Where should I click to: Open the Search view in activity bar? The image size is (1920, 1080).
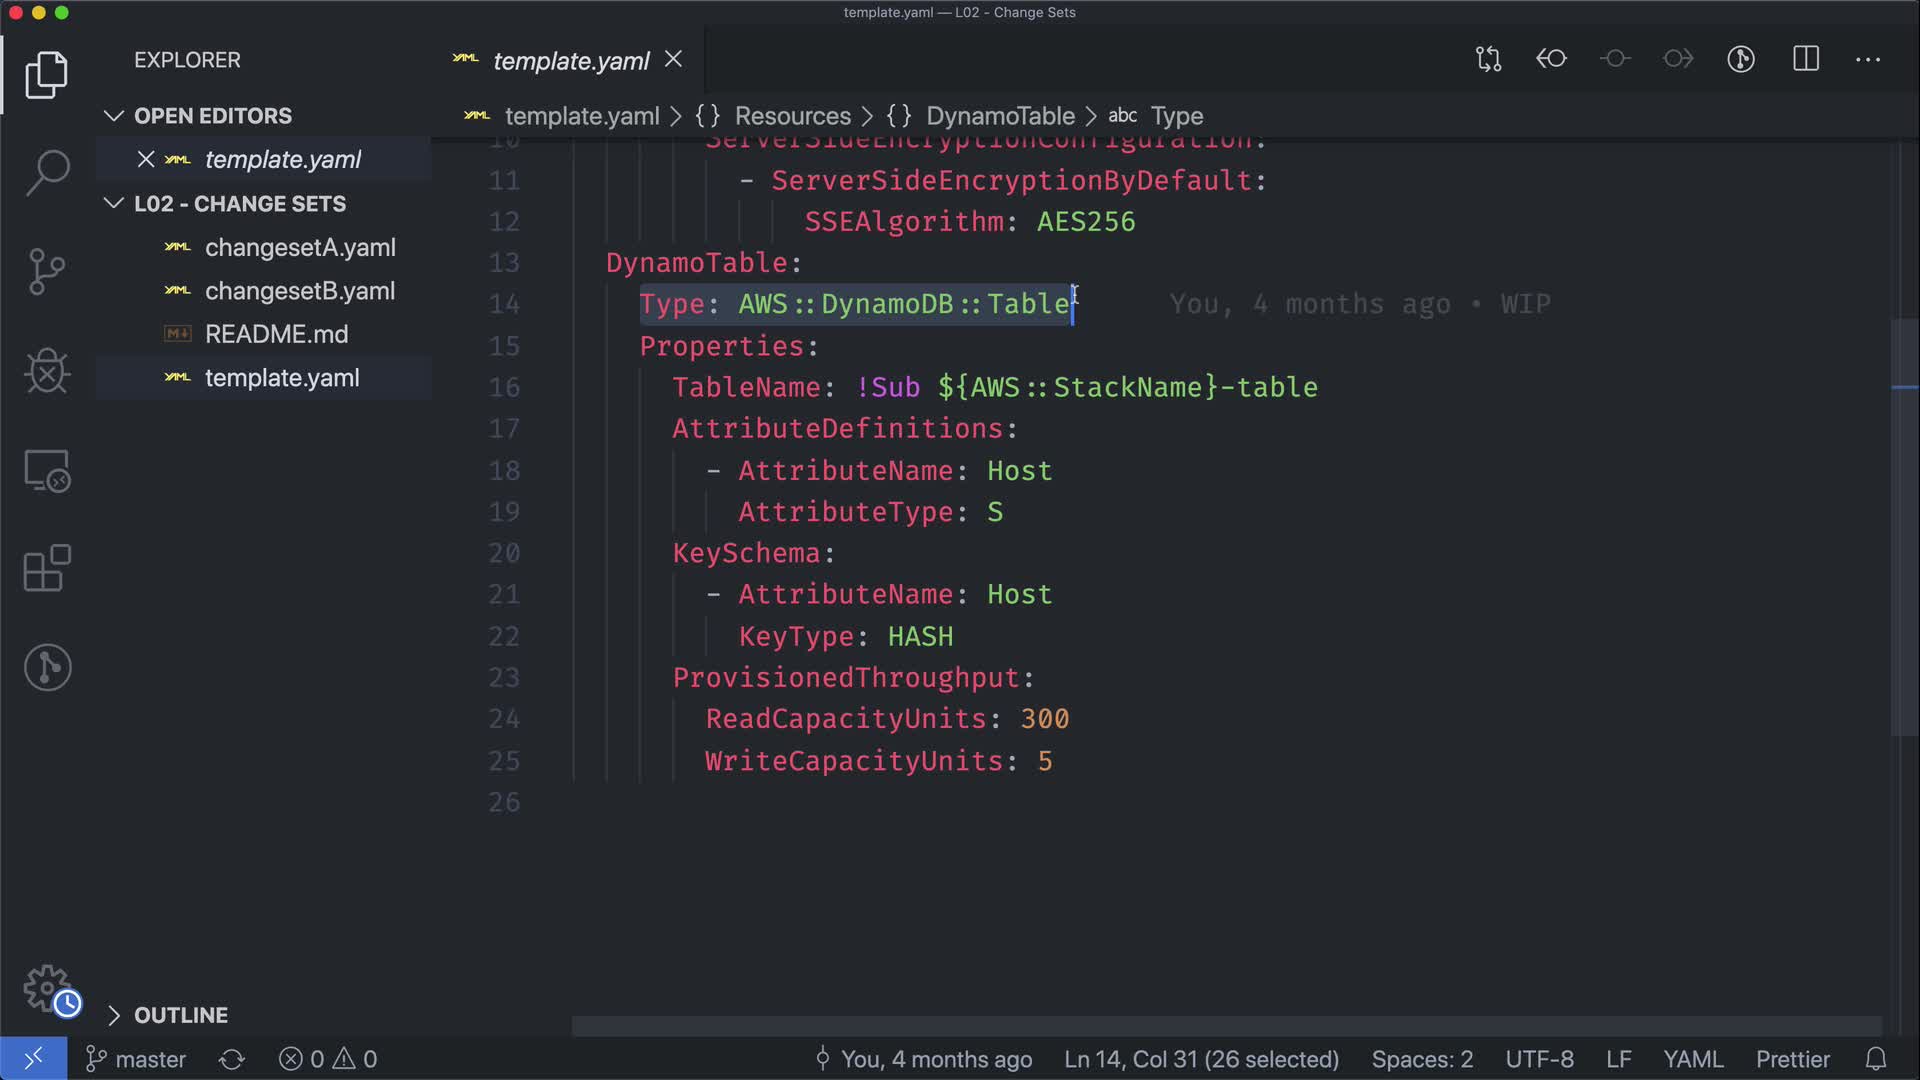[47, 172]
